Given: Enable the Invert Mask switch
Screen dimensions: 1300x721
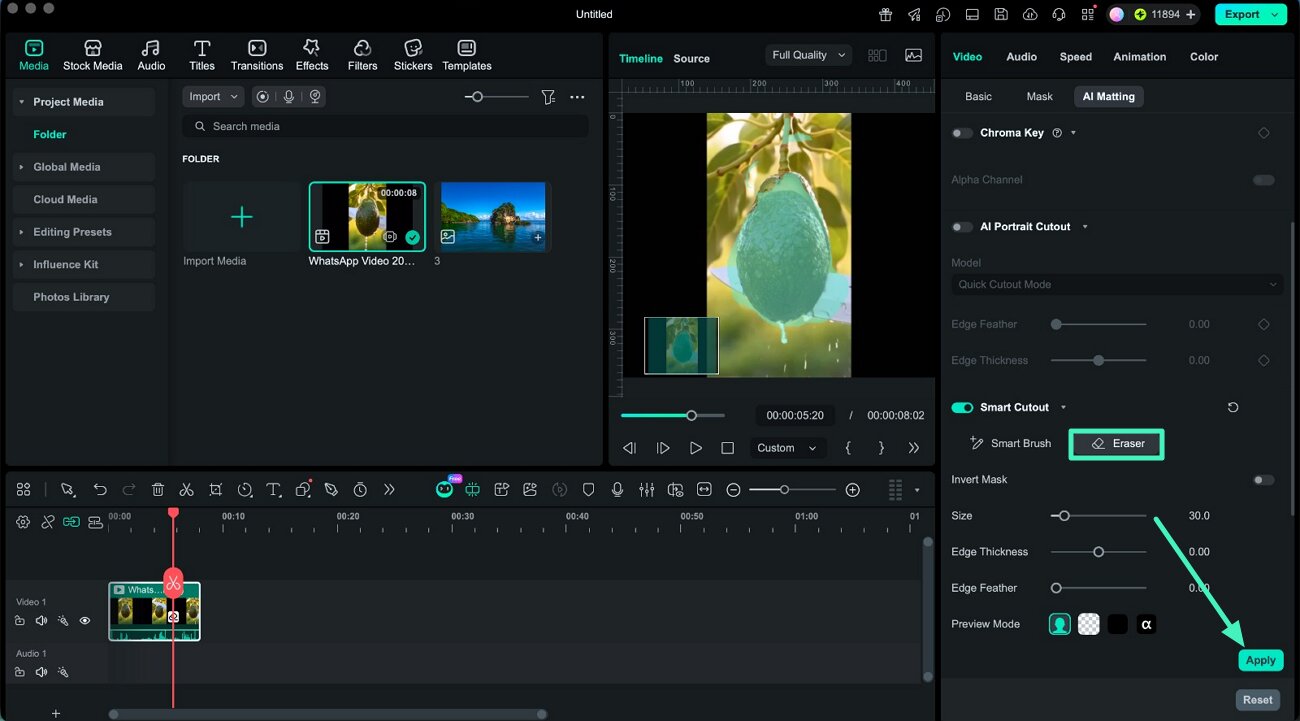Looking at the screenshot, I should 1264,480.
